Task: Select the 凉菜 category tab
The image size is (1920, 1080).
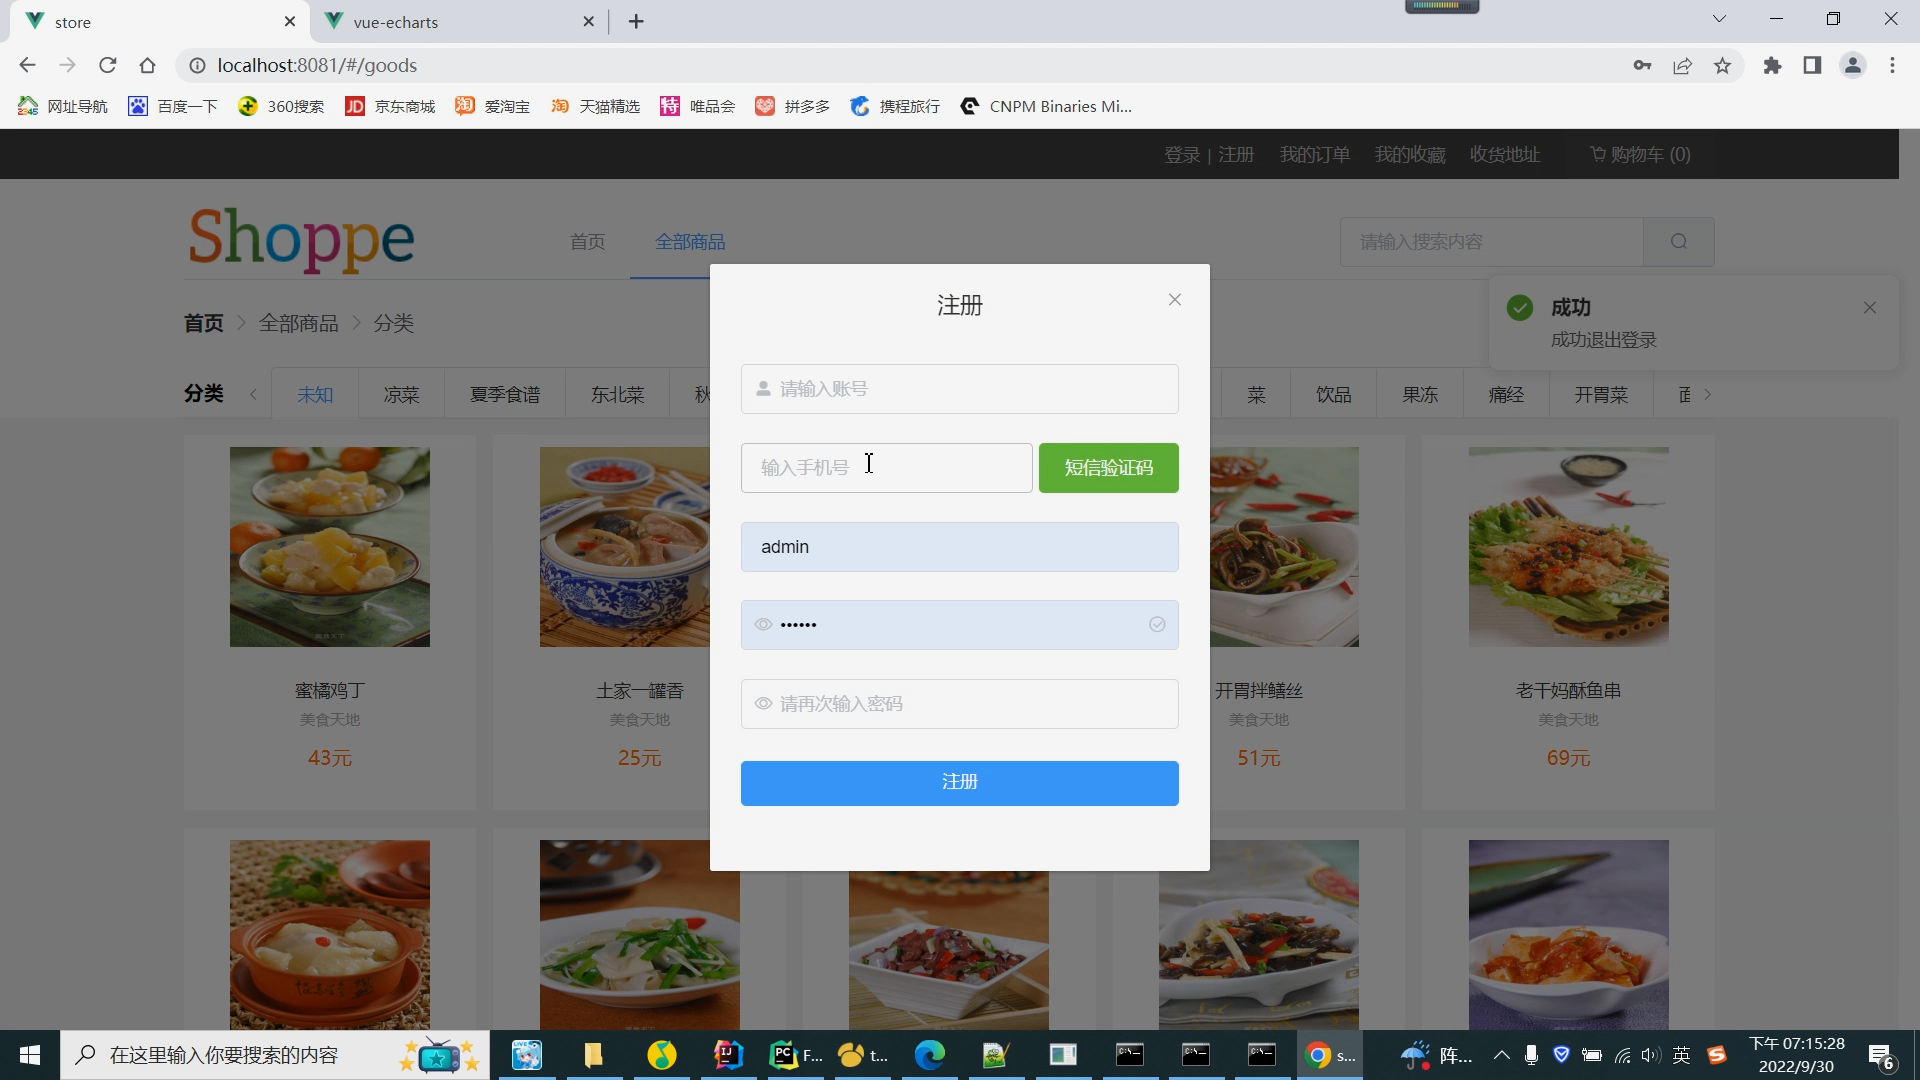Action: (x=401, y=395)
